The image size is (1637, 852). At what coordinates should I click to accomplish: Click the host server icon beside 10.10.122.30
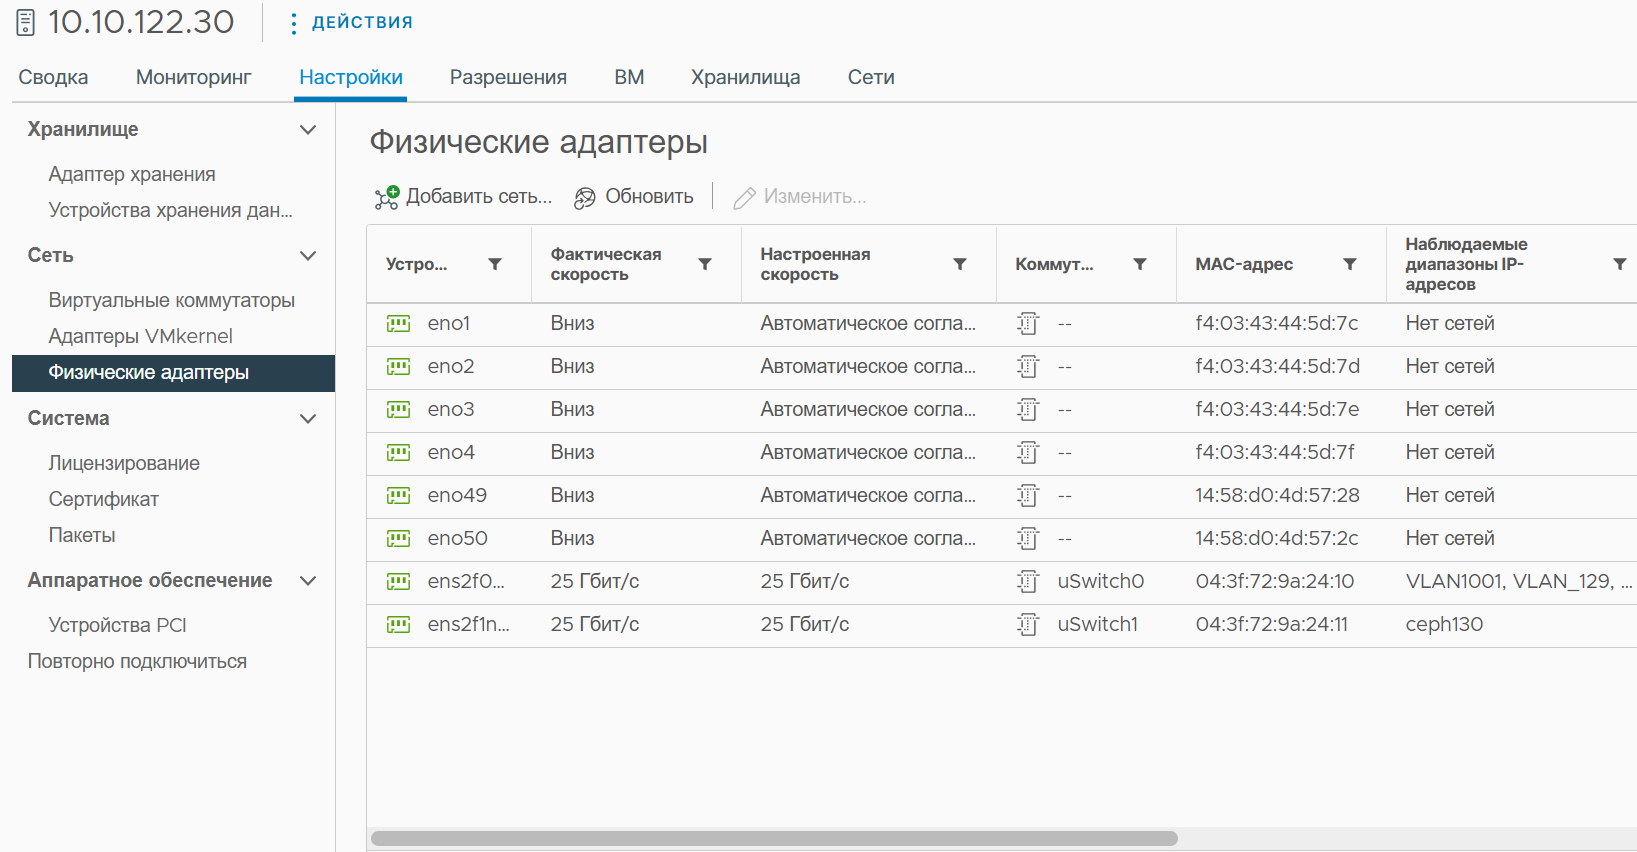point(26,22)
